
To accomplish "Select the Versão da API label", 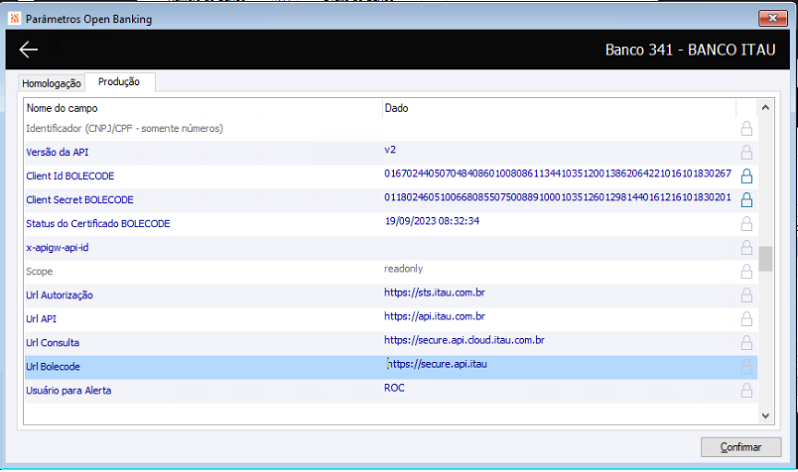I will 57,152.
